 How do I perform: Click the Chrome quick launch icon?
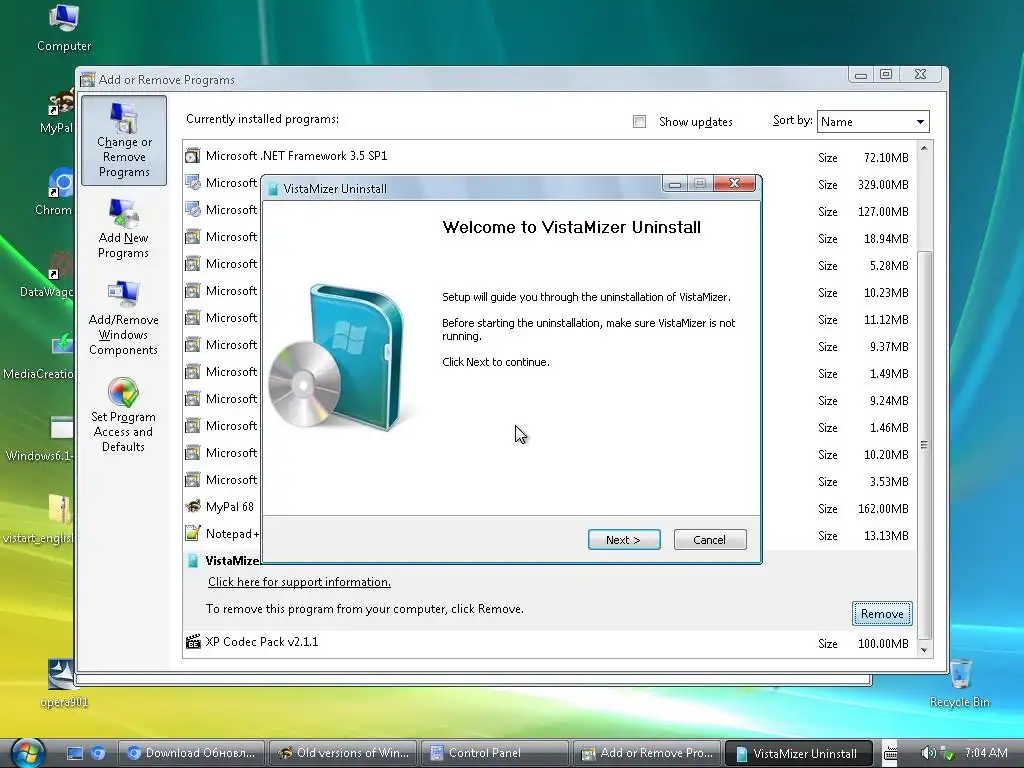point(98,753)
